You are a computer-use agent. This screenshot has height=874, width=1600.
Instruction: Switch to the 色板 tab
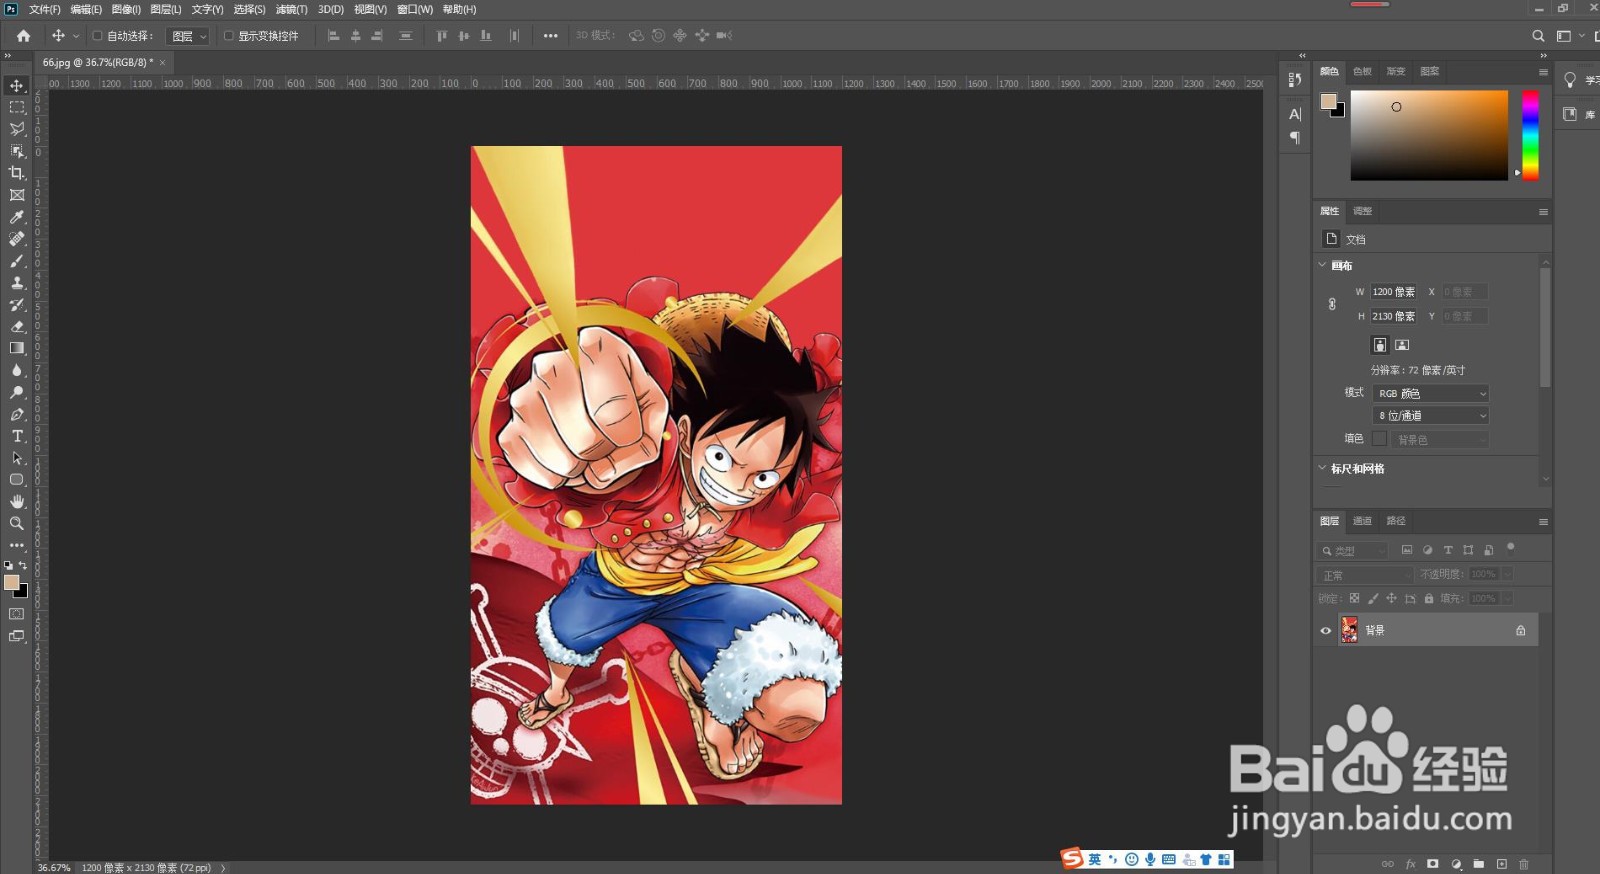click(1362, 71)
